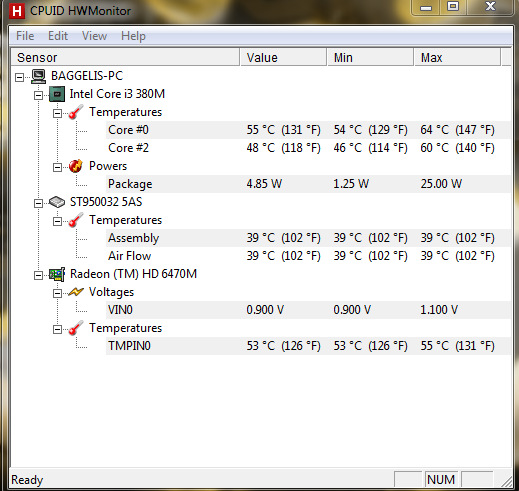Select the BAGGELIS-PC label

point(87,76)
